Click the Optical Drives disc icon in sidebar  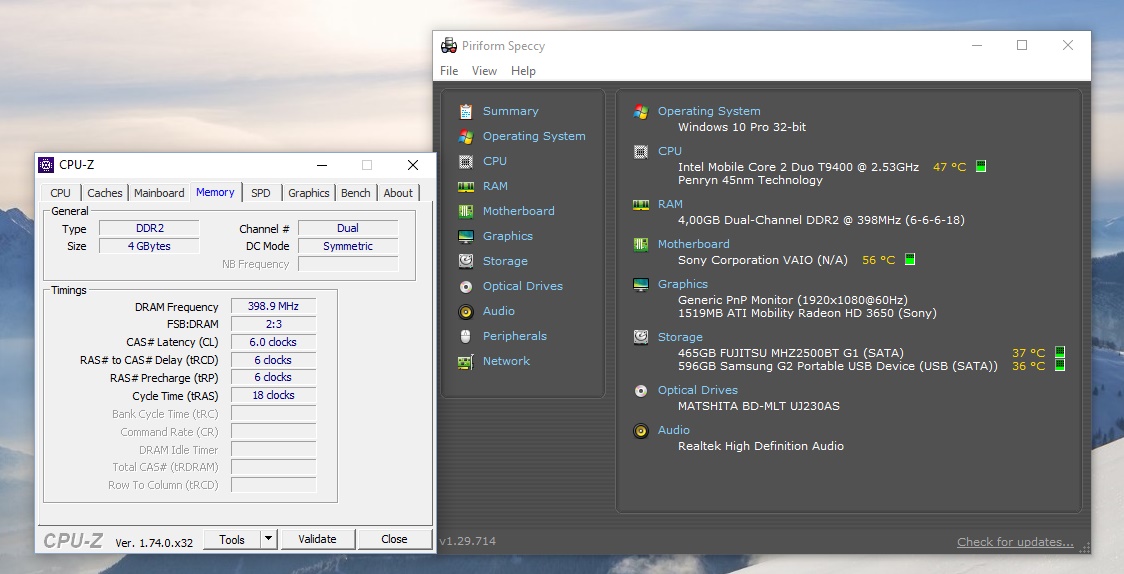tap(466, 287)
